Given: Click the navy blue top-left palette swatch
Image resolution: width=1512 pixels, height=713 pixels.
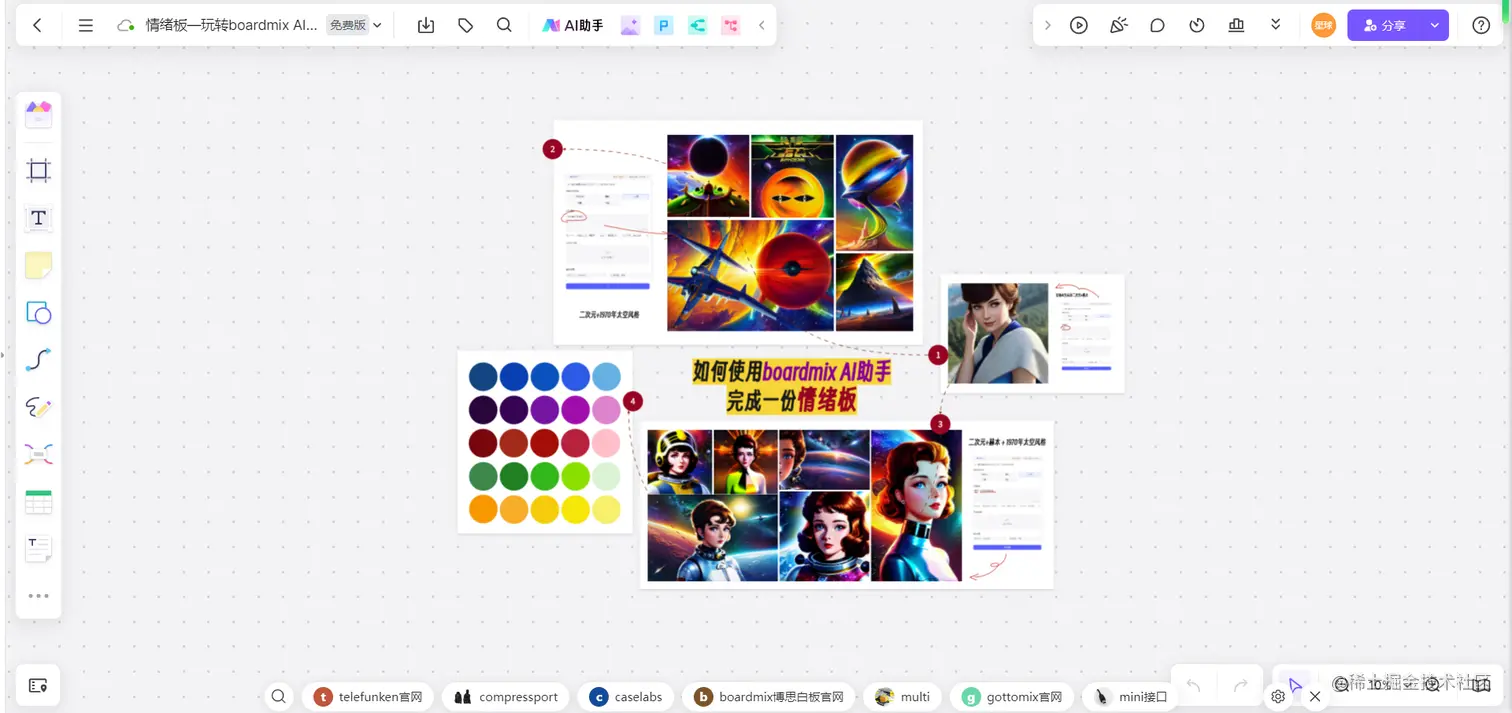Looking at the screenshot, I should click(483, 376).
